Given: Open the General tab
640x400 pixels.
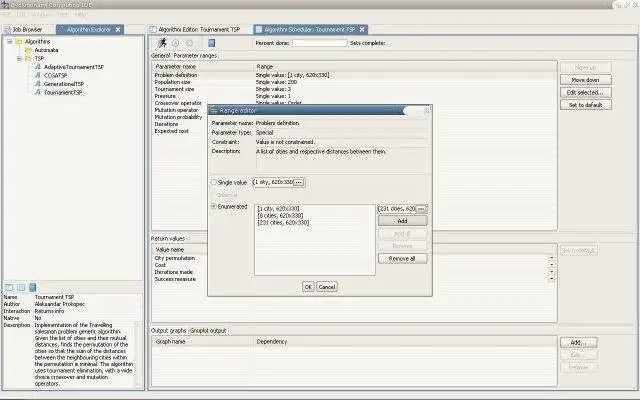Looking at the screenshot, I should click(x=160, y=55).
